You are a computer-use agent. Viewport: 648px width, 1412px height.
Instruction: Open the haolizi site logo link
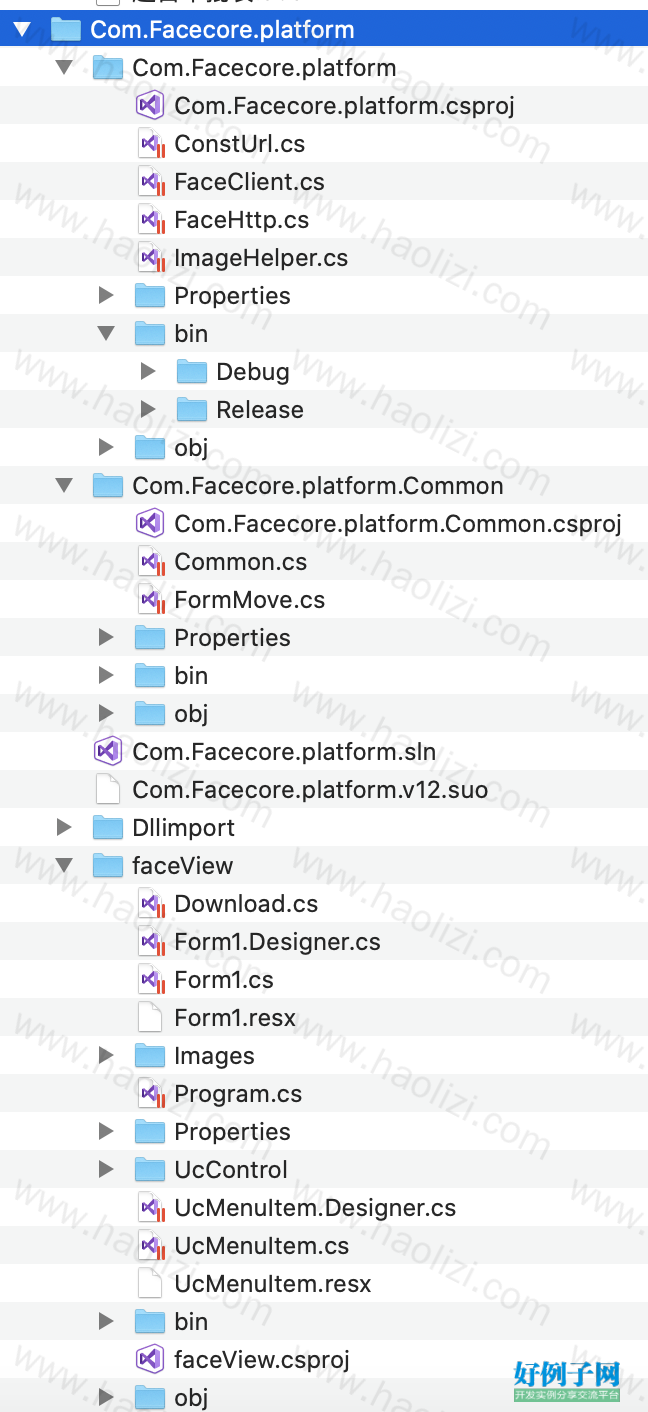click(567, 1381)
